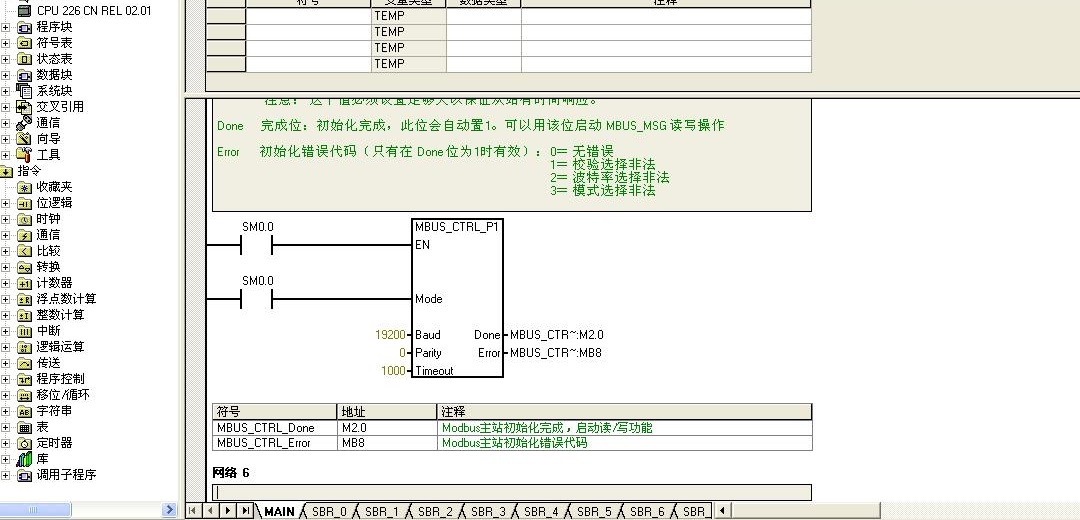The width and height of the screenshot is (1080, 520).
Task: Click the 1000 Timeout value
Action: point(393,371)
